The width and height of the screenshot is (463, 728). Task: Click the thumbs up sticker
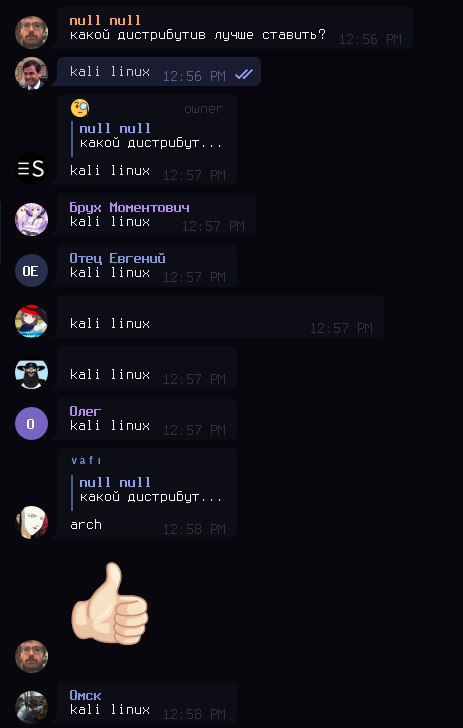(110, 604)
